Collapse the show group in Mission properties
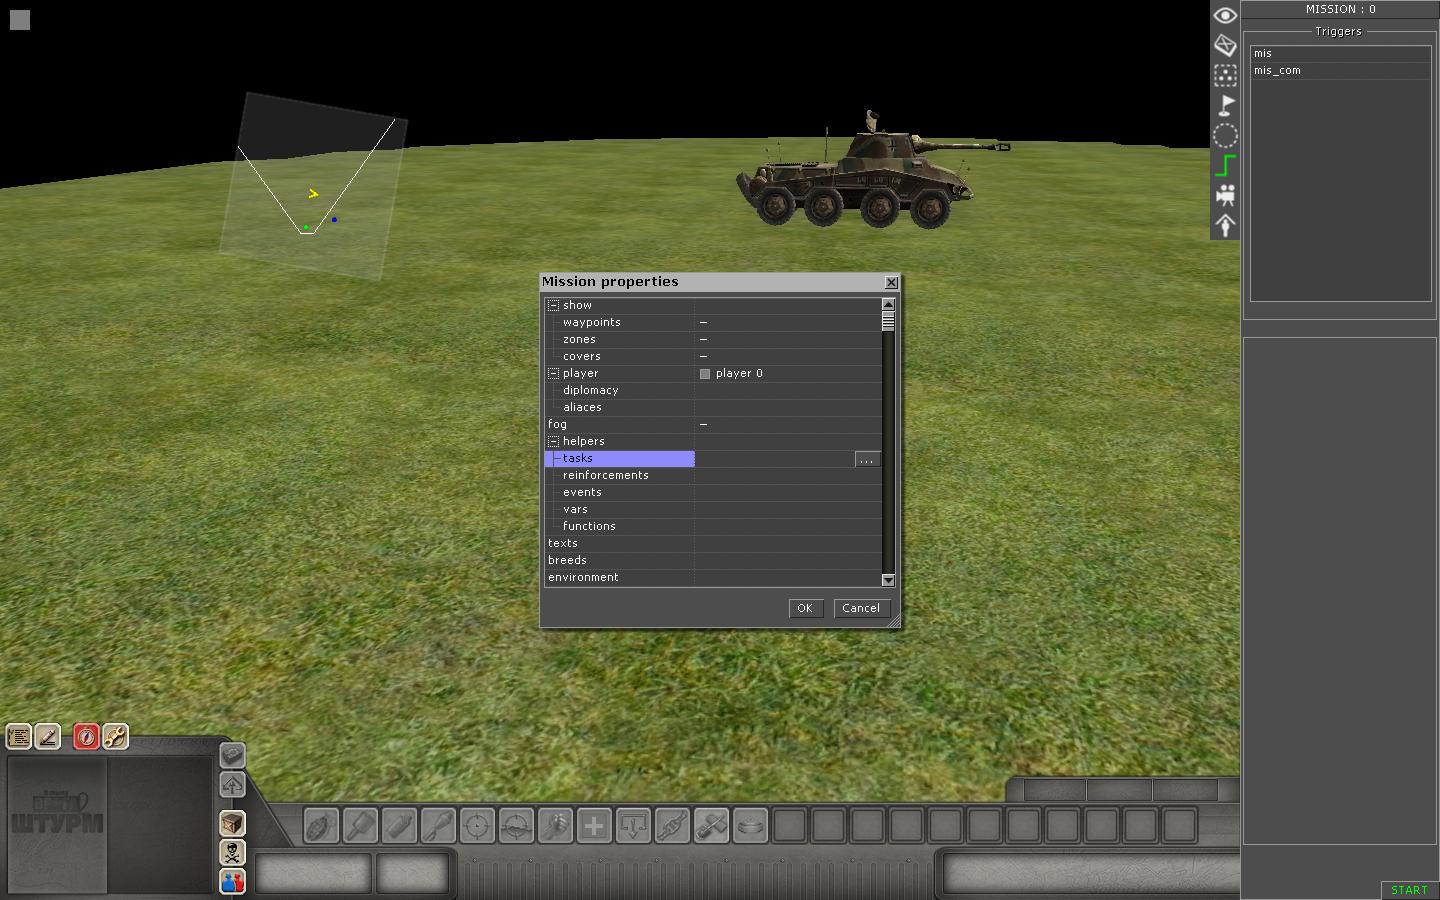This screenshot has height=900, width=1440. point(553,305)
